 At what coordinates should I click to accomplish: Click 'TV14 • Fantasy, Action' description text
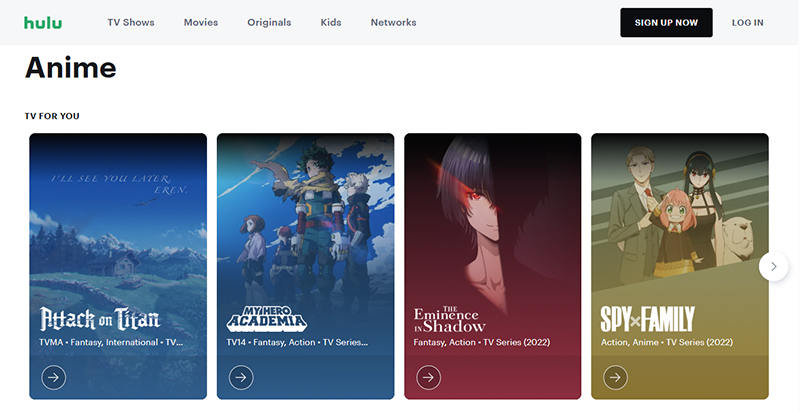(x=297, y=342)
